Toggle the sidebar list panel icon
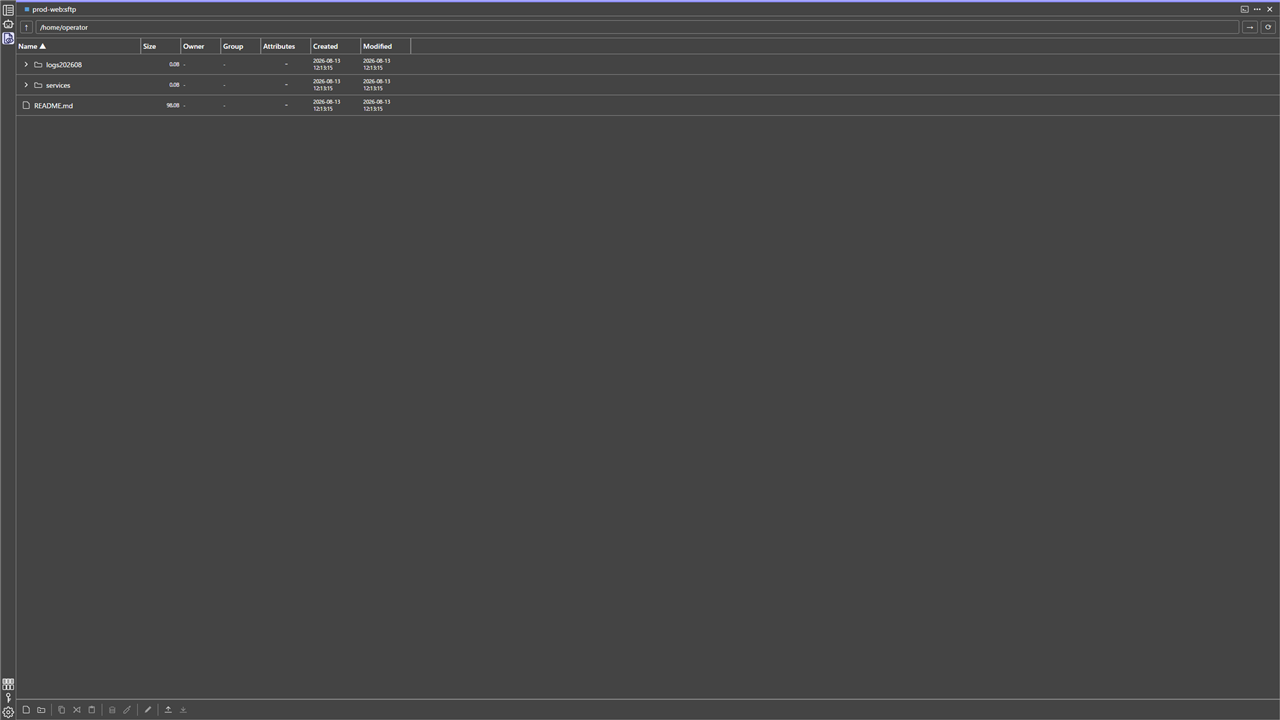Viewport: 1280px width, 720px height. click(8, 10)
